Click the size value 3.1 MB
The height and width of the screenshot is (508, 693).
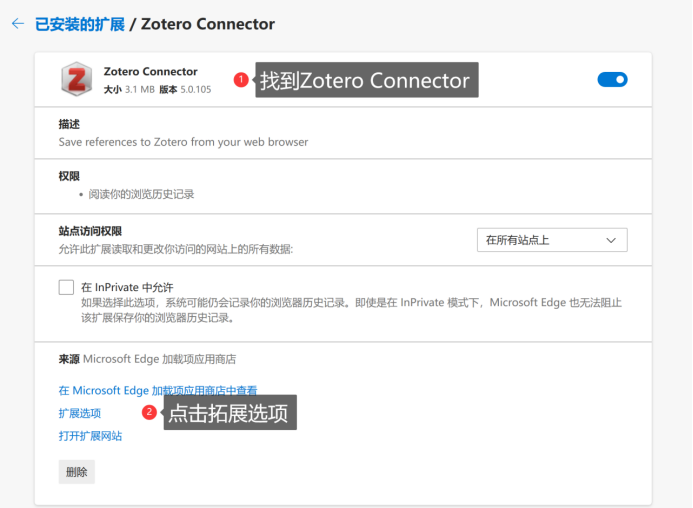point(140,89)
